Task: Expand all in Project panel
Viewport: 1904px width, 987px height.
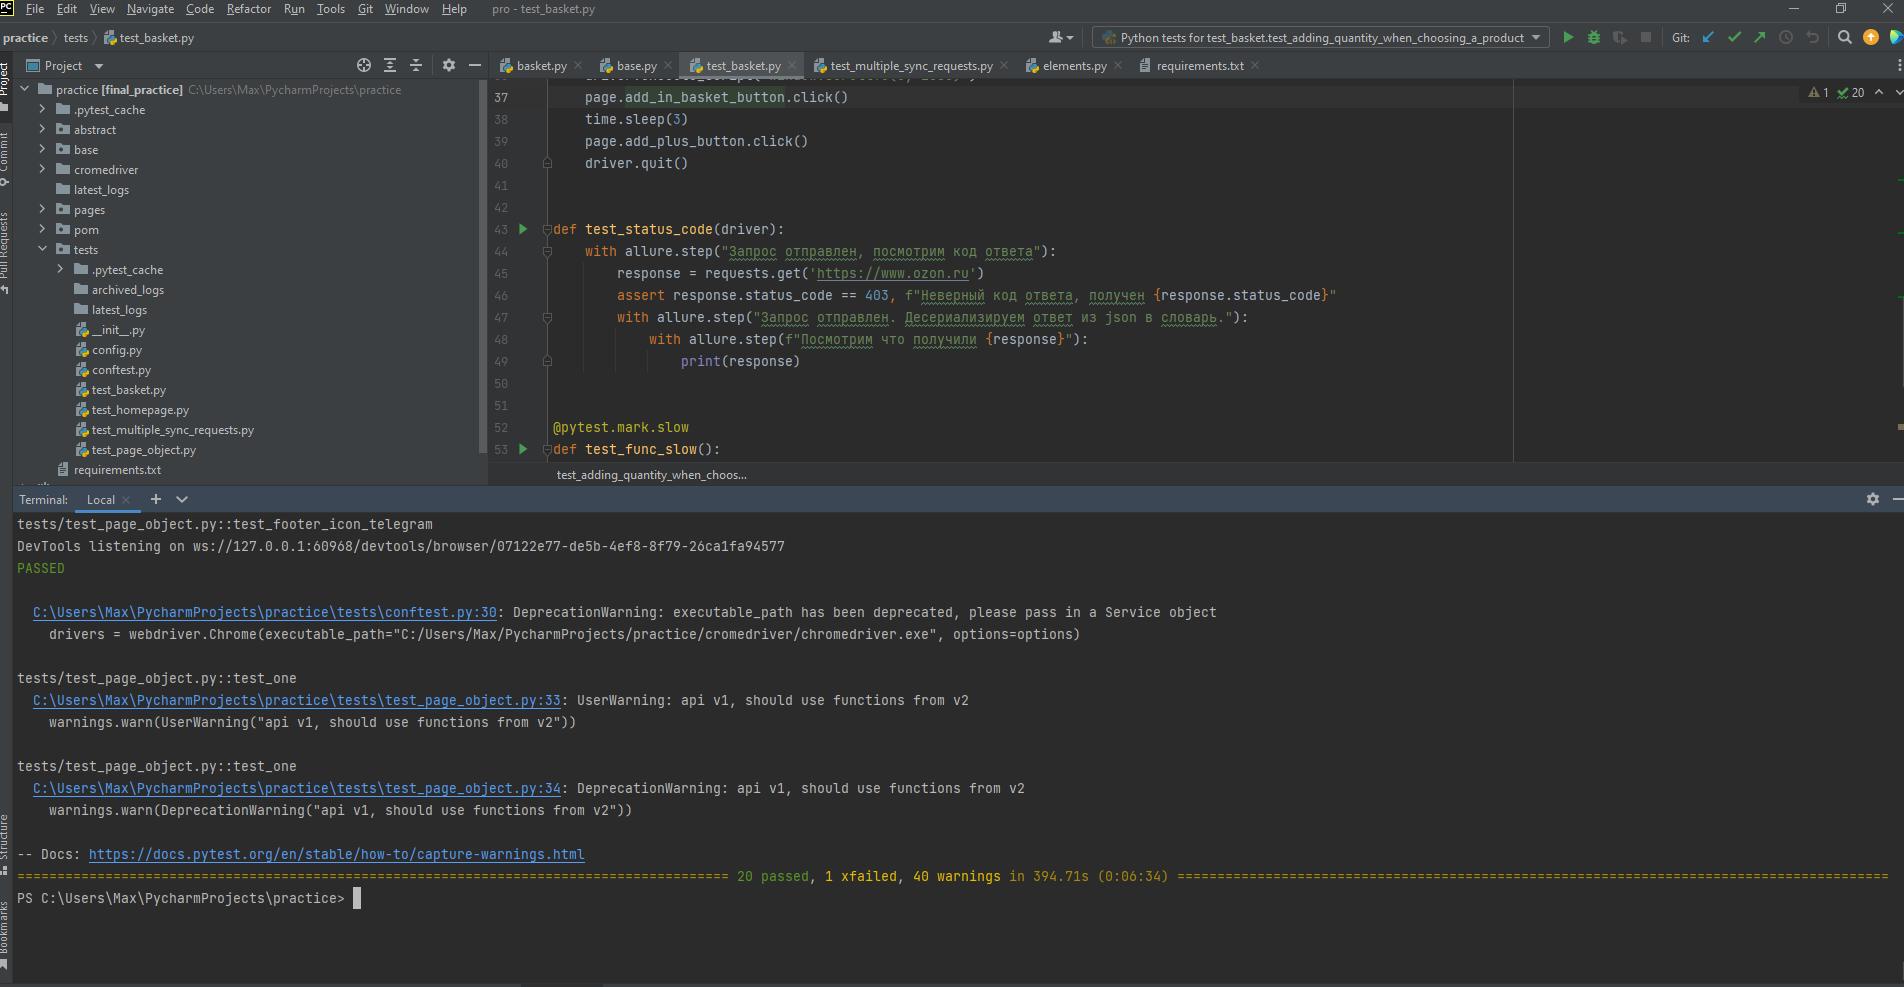Action: pyautogui.click(x=390, y=65)
